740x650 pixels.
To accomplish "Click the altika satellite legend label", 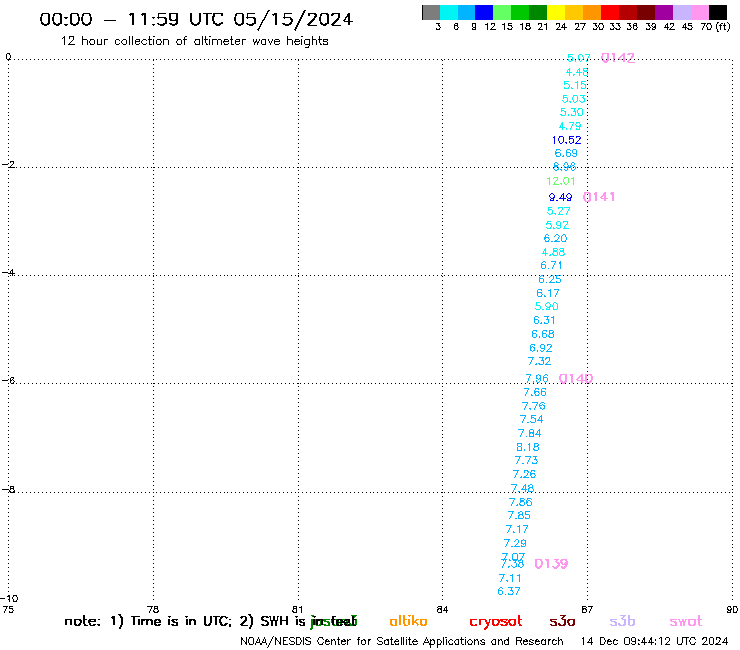I will click(408, 621).
